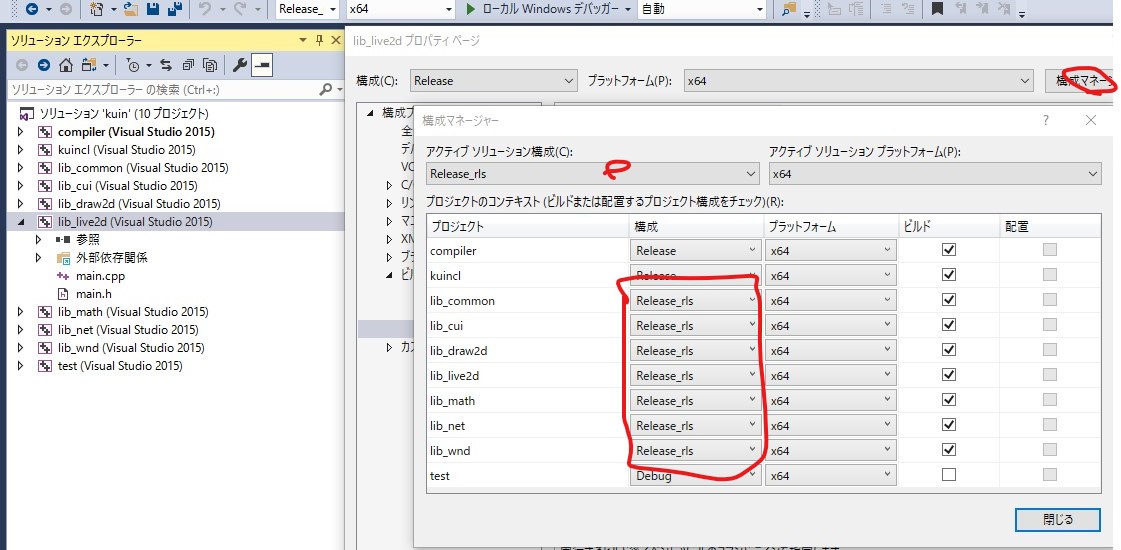Image resolution: width=1121 pixels, height=550 pixels.
Task: Enable build checkbox for test project
Action: click(949, 475)
